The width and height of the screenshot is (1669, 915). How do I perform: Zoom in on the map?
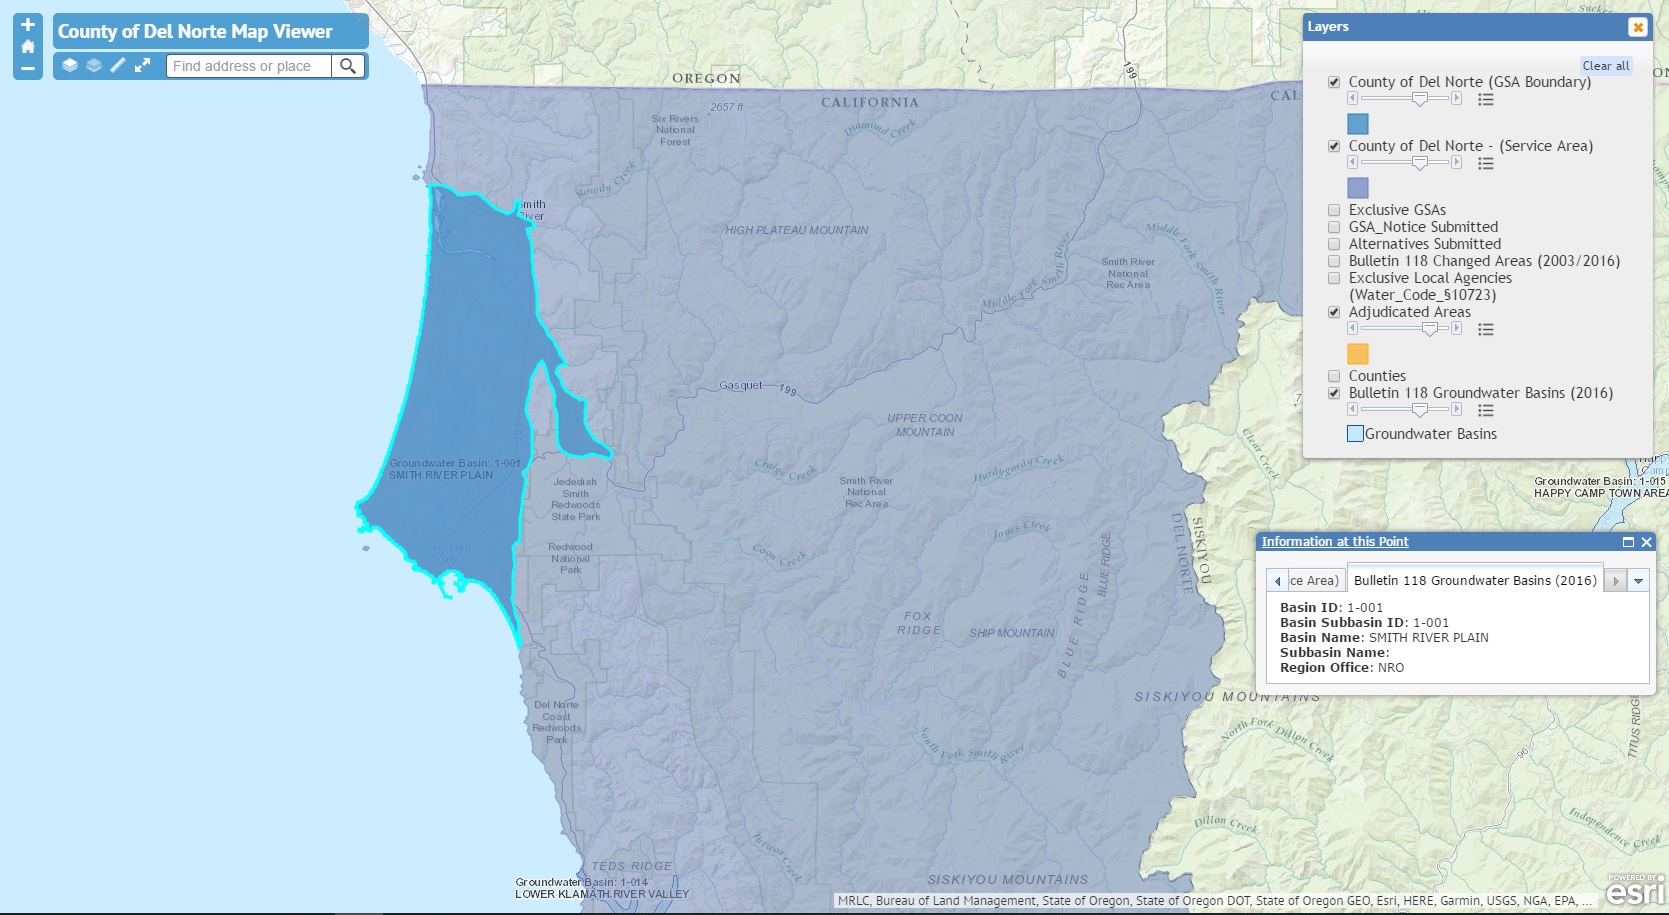28,25
